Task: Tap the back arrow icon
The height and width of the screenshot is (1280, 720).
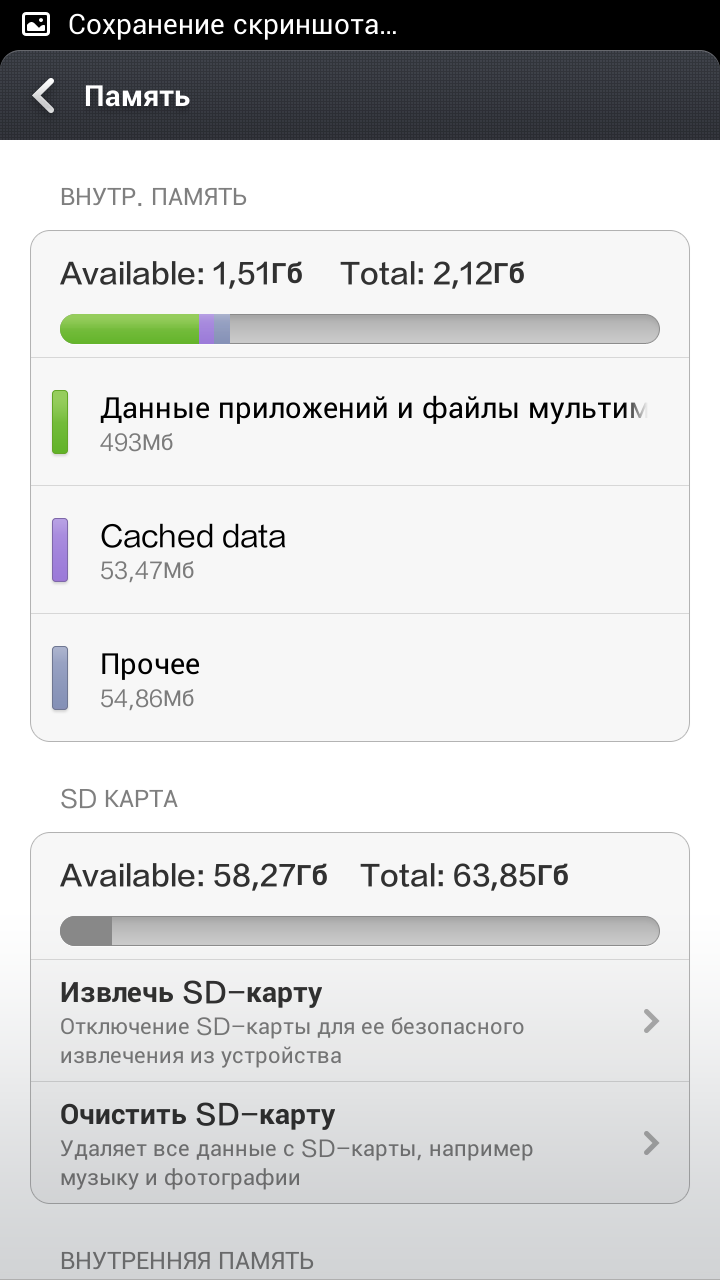Action: (43, 96)
